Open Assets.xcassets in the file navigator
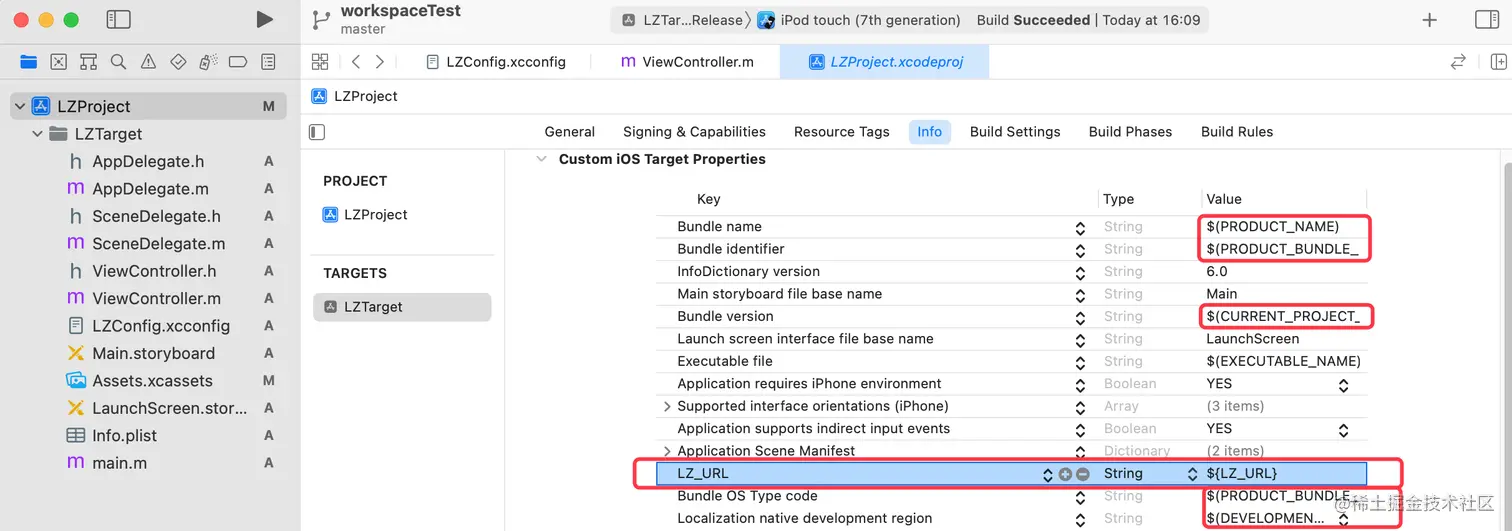 click(152, 381)
